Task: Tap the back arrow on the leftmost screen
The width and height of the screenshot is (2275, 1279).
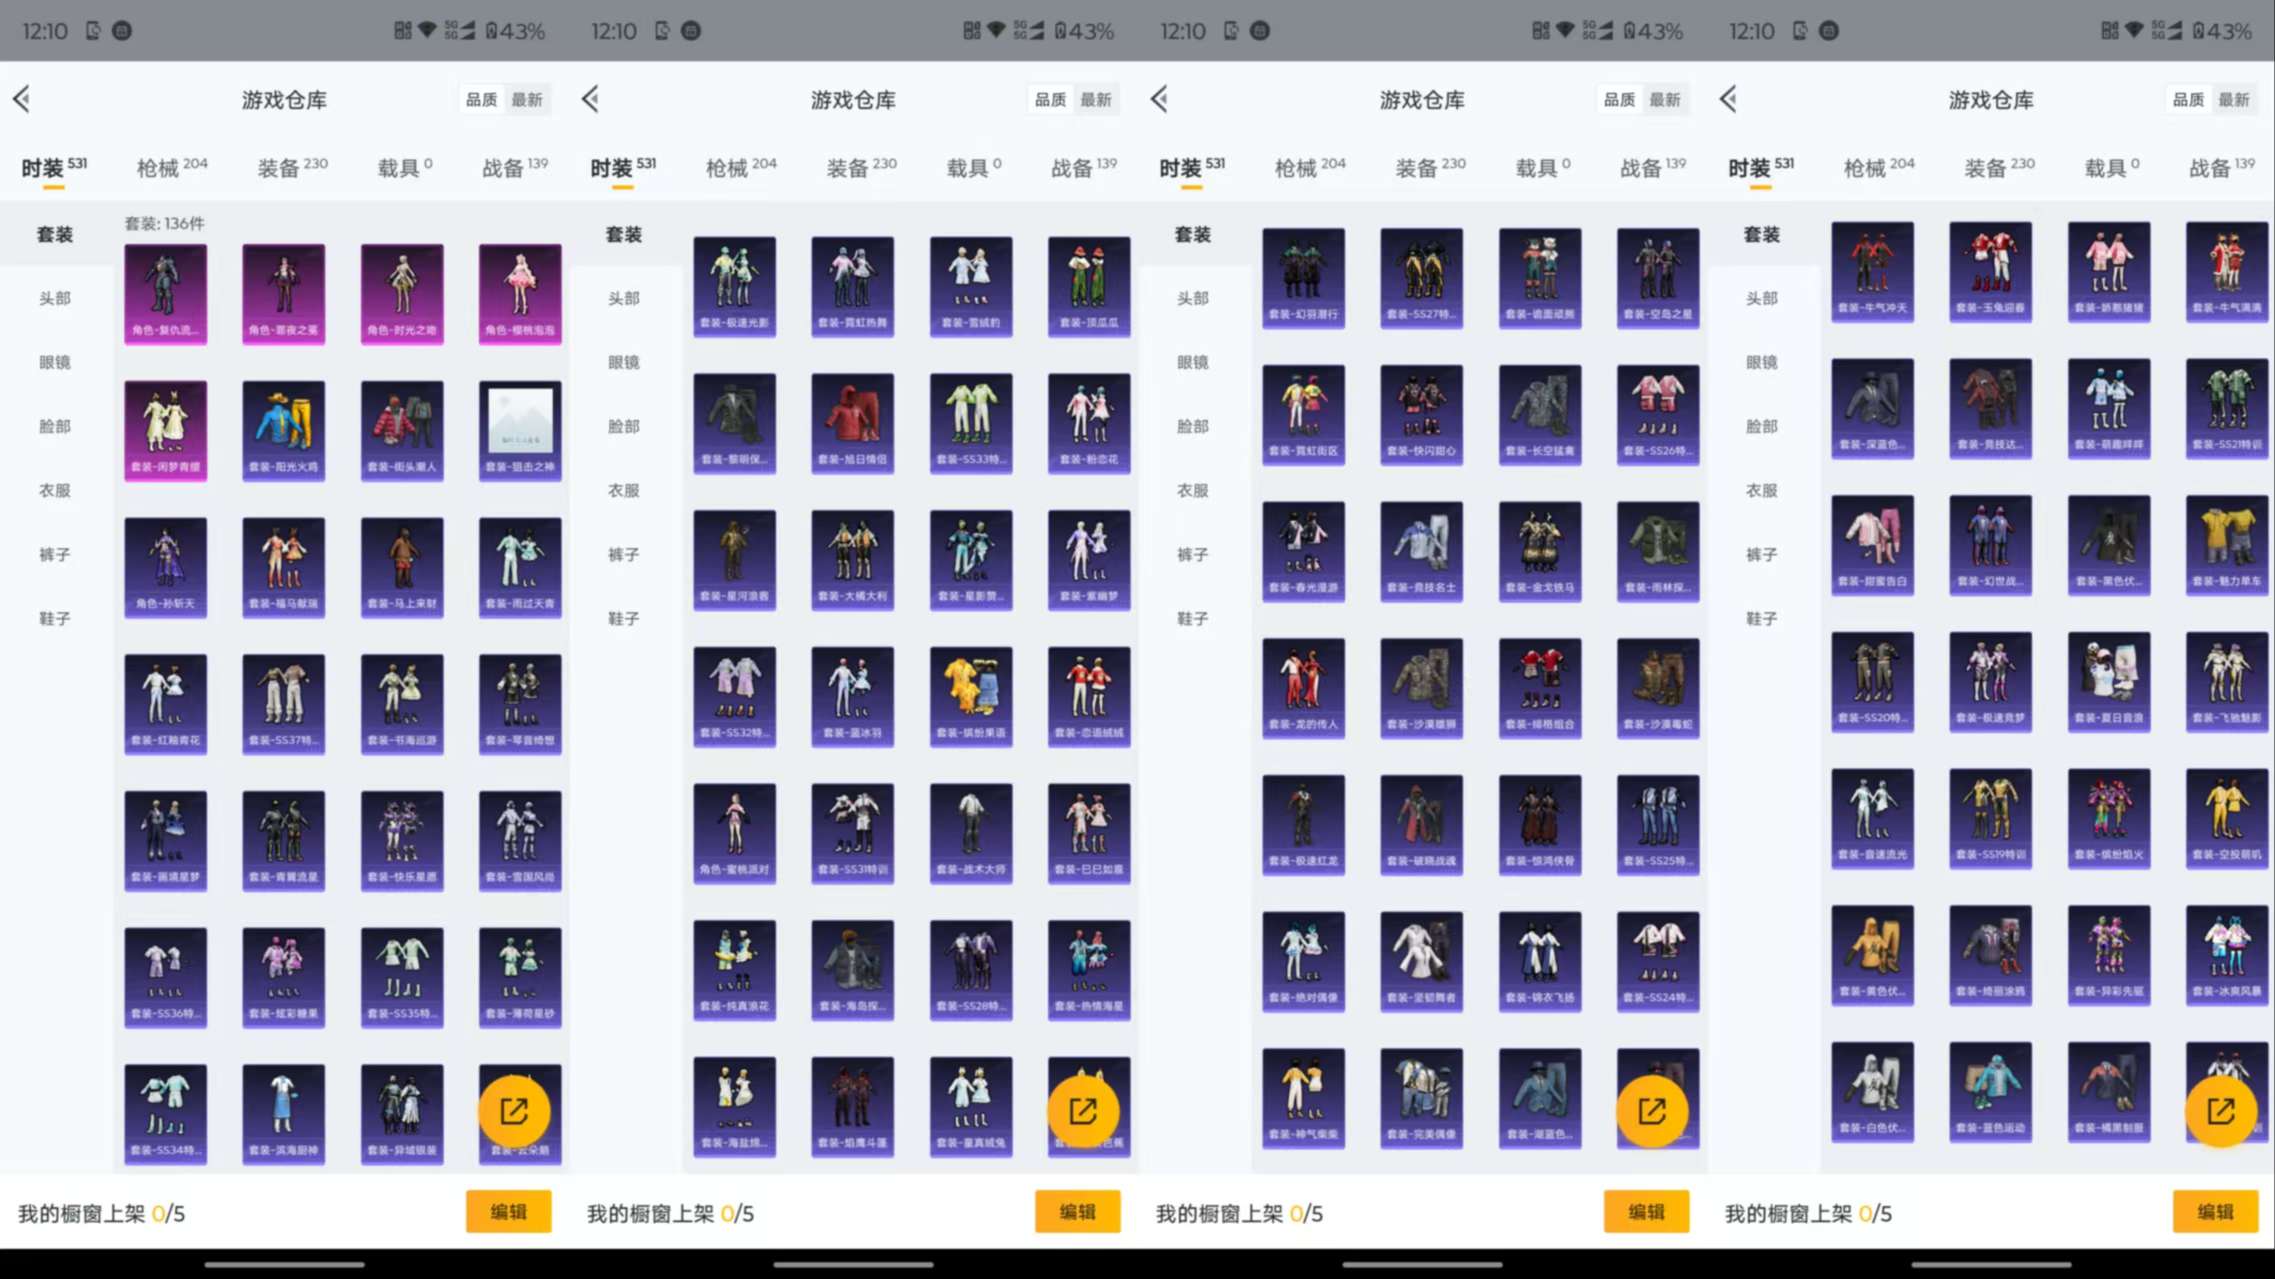Action: click(x=22, y=99)
